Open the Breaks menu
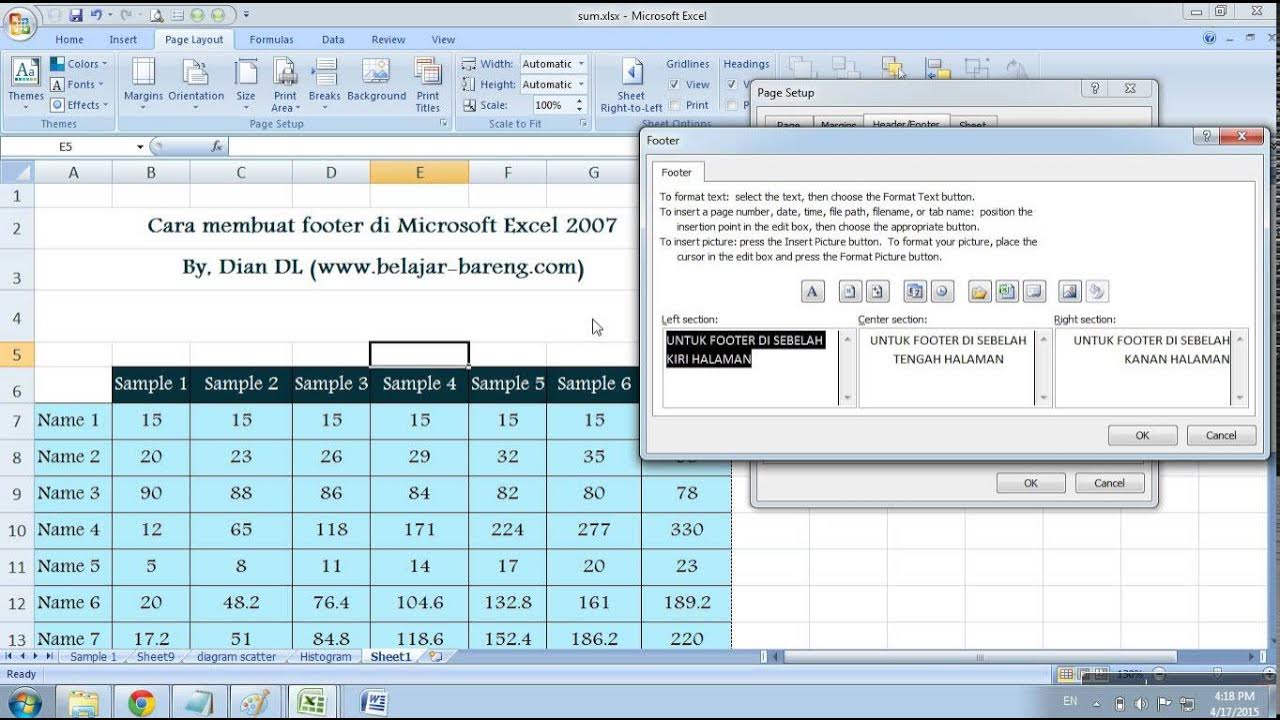Image resolution: width=1280 pixels, height=720 pixels. pos(324,85)
